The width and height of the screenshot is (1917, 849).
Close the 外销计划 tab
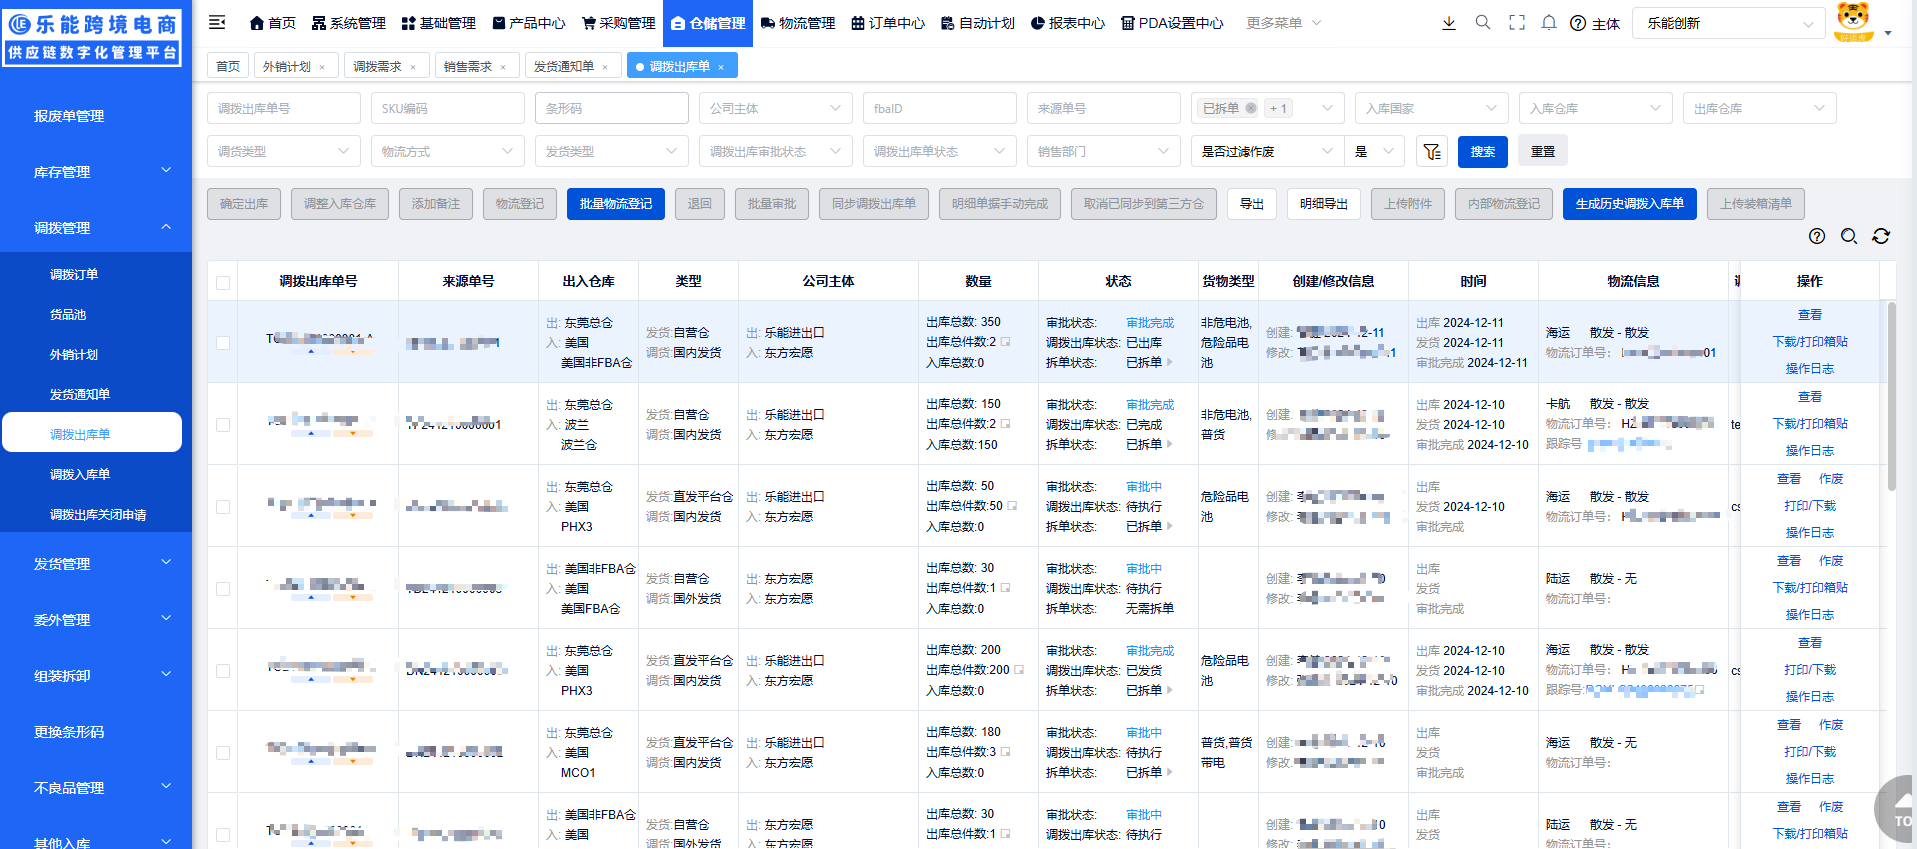322,67
